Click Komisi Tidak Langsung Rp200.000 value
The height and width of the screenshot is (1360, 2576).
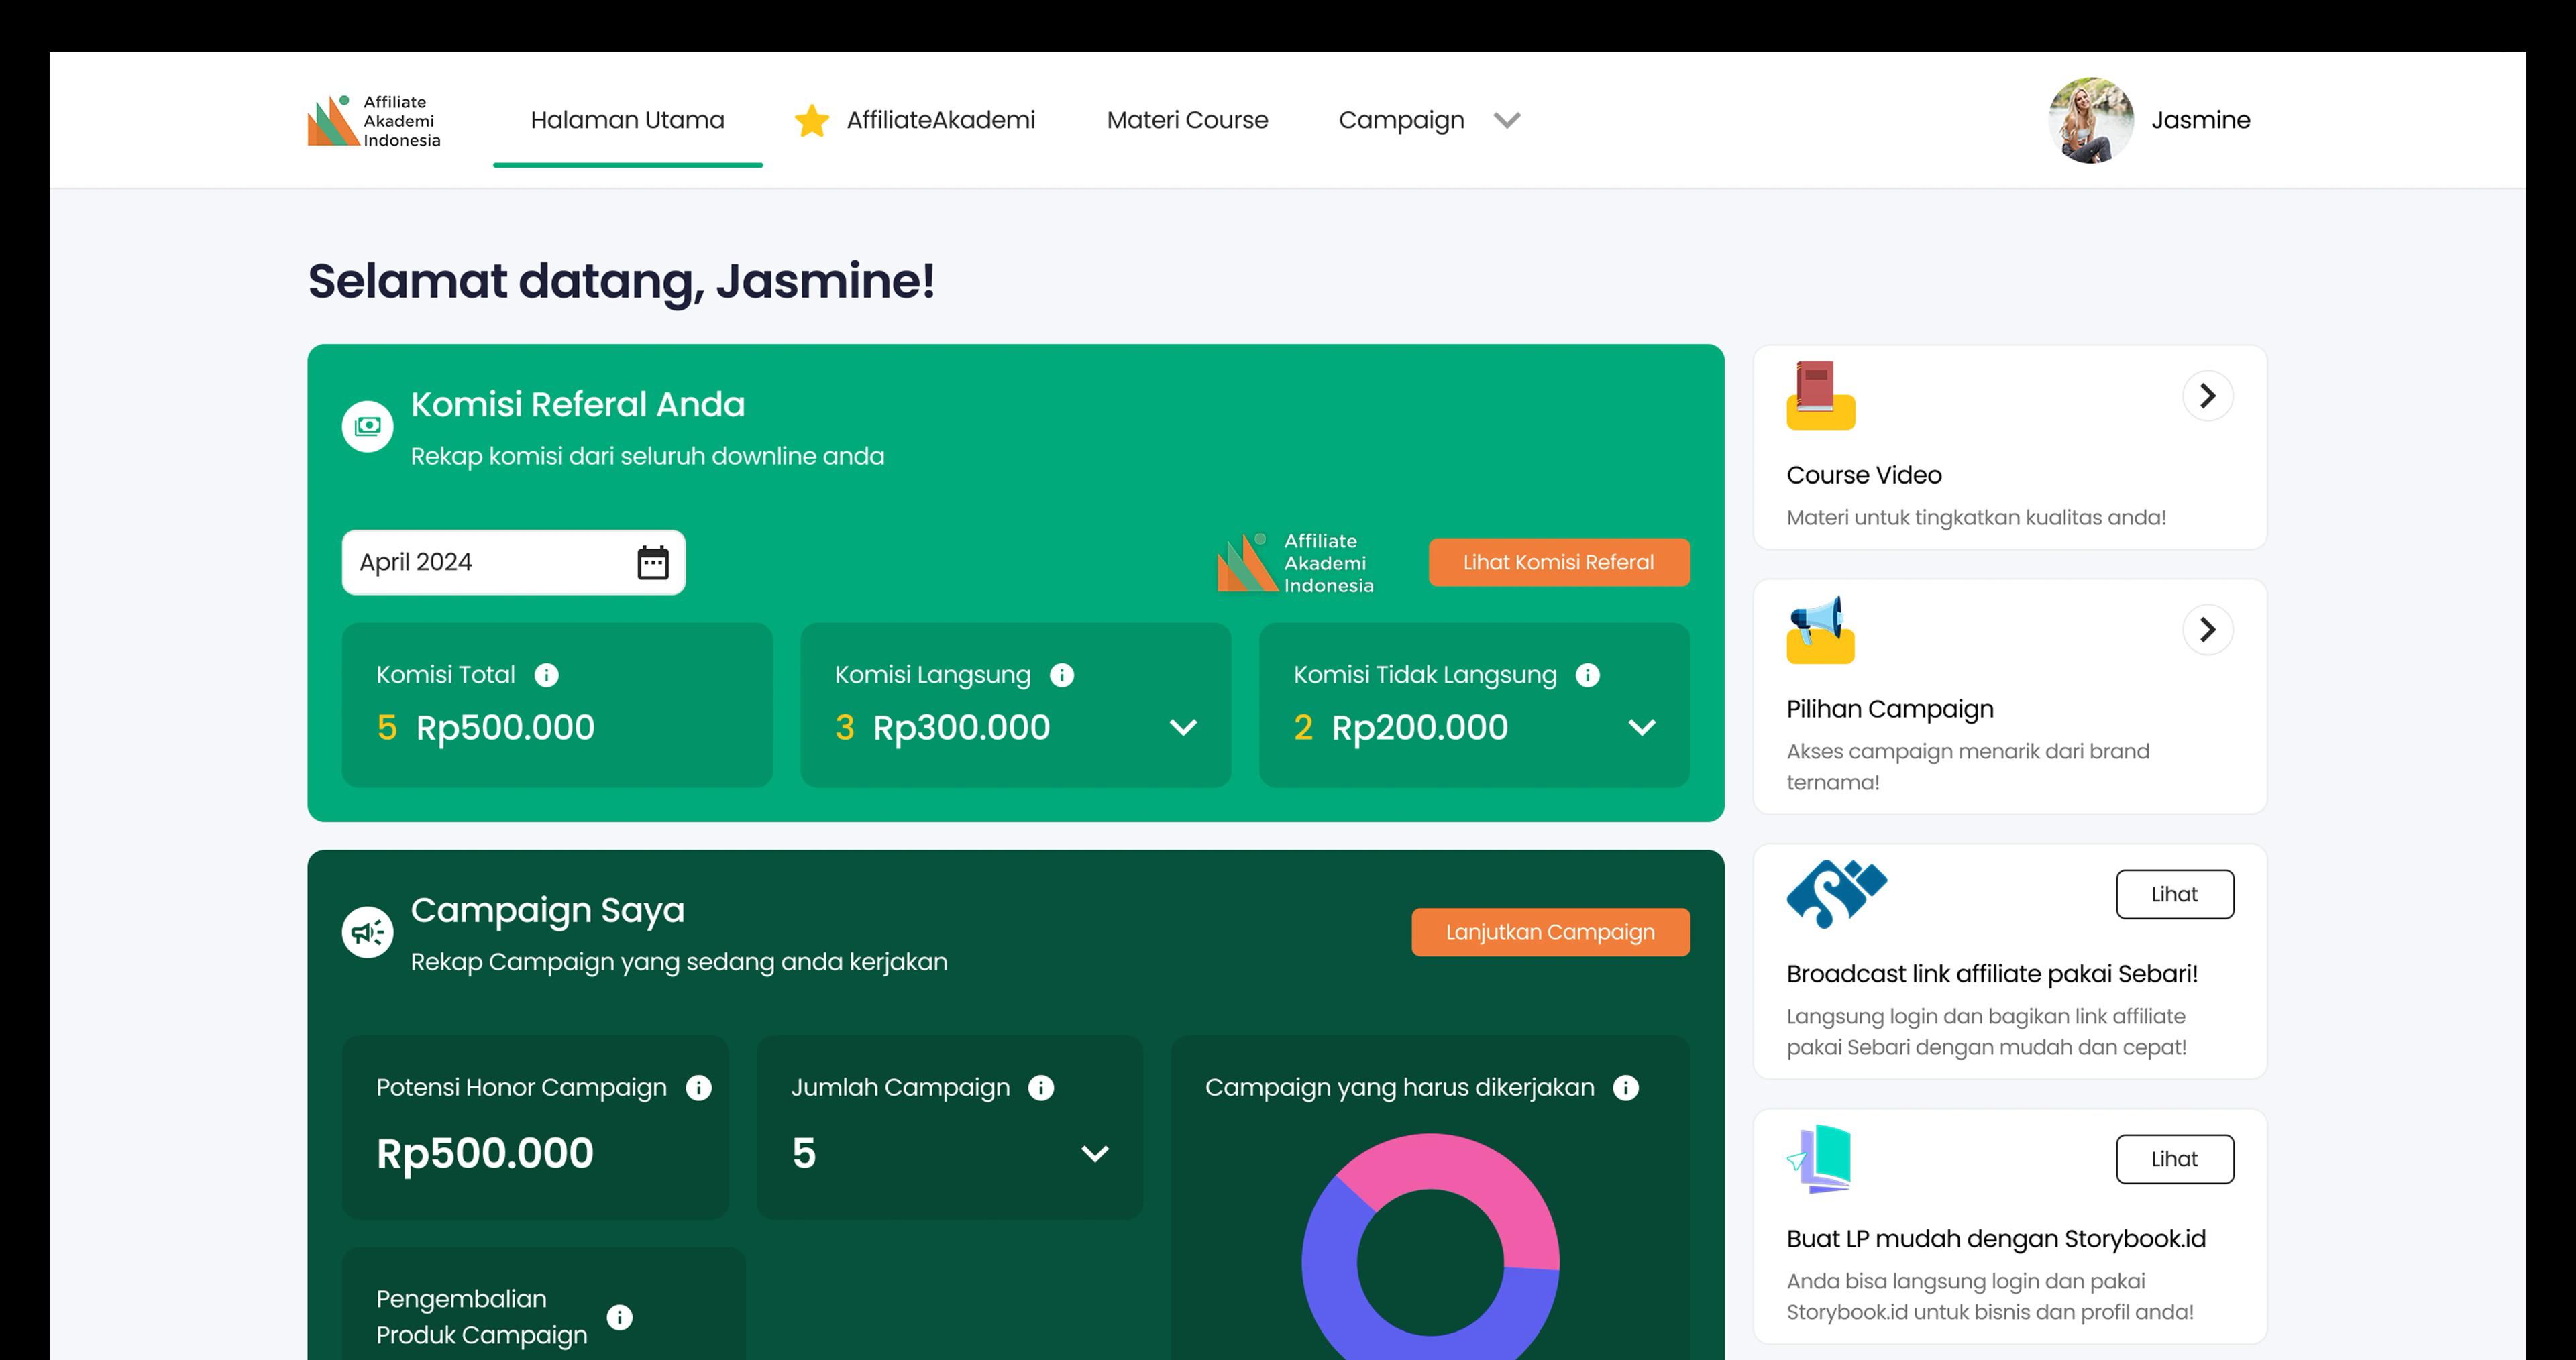[x=1420, y=728]
